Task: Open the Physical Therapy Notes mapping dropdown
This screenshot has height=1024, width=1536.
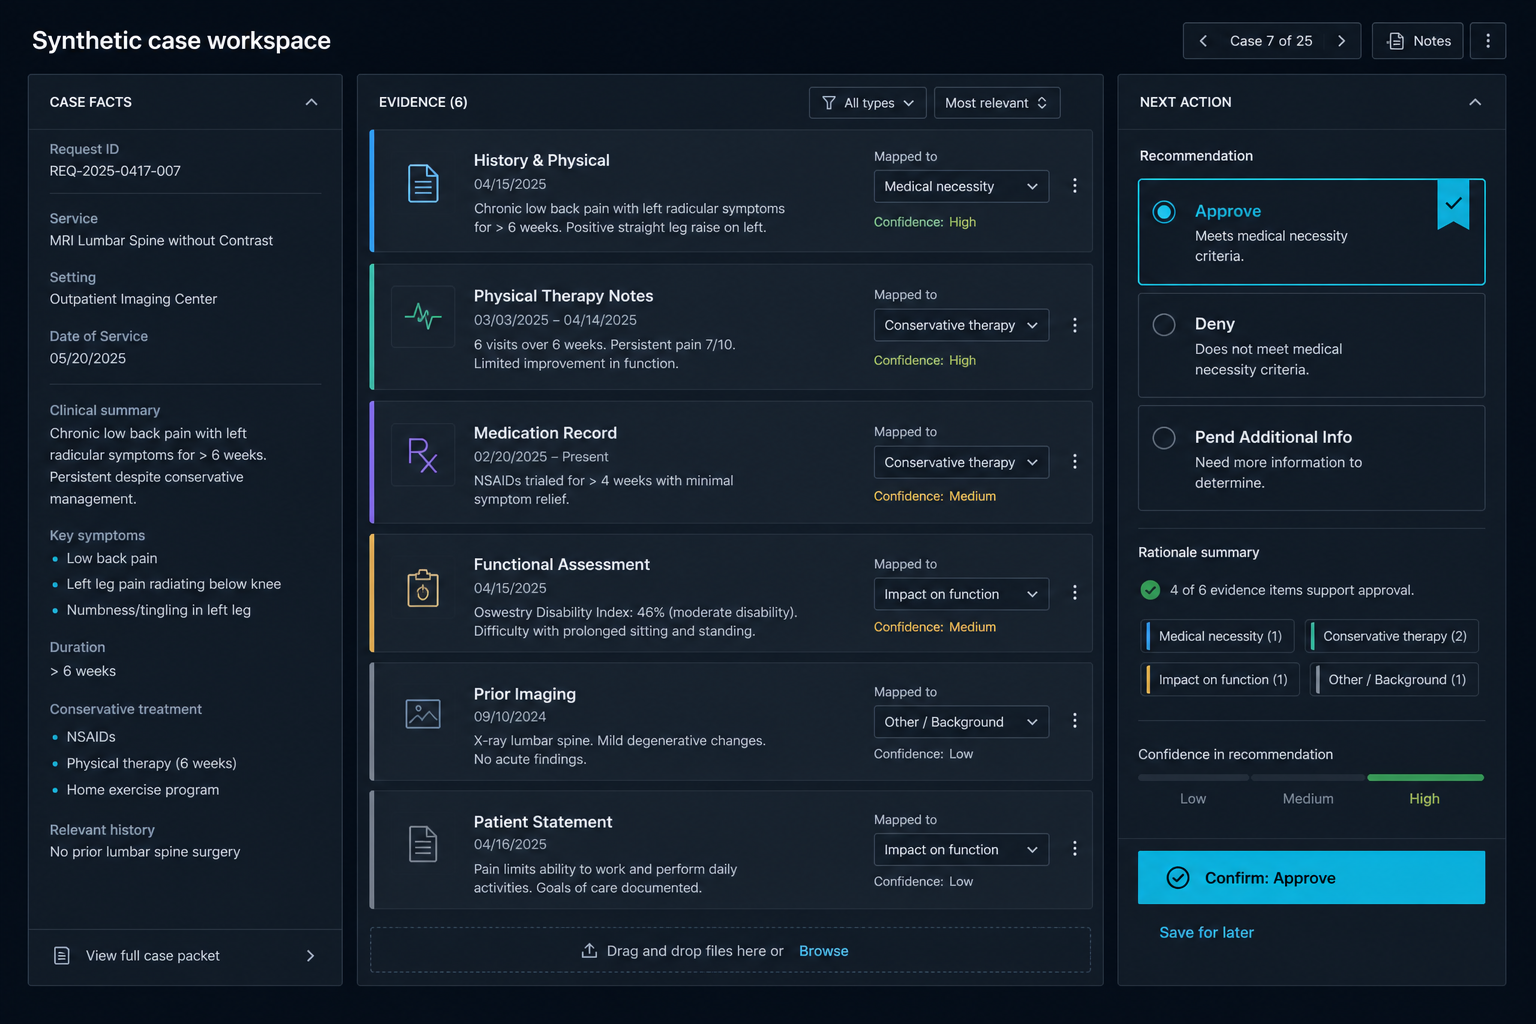Action: tap(961, 325)
